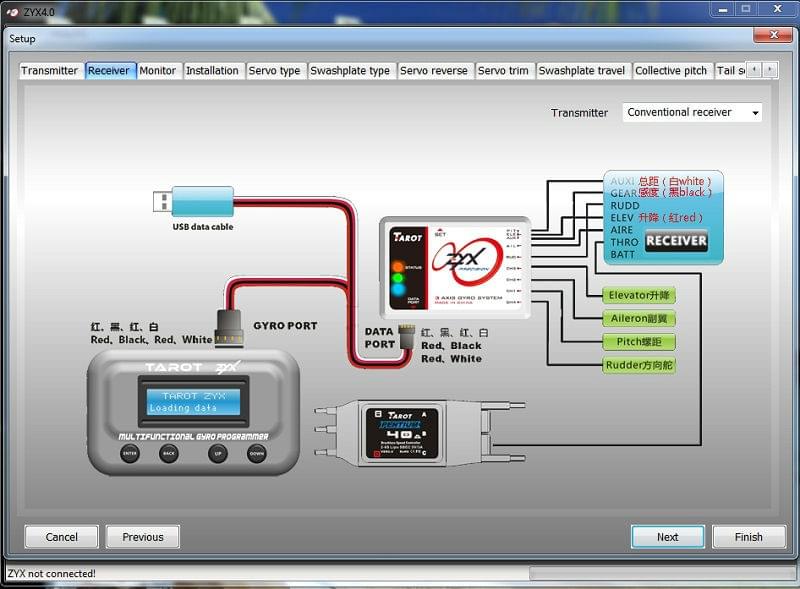Go to the Servo type tab
This screenshot has width=800, height=589.
(274, 70)
